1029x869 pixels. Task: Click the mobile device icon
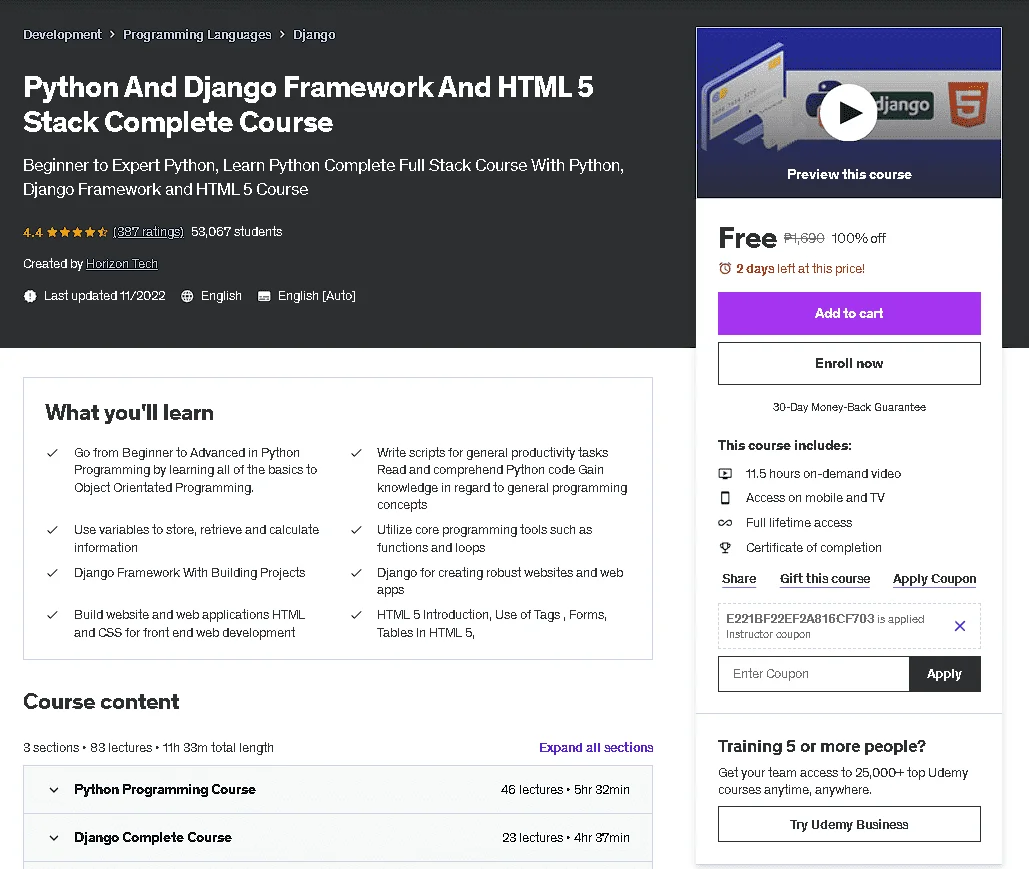(x=725, y=498)
